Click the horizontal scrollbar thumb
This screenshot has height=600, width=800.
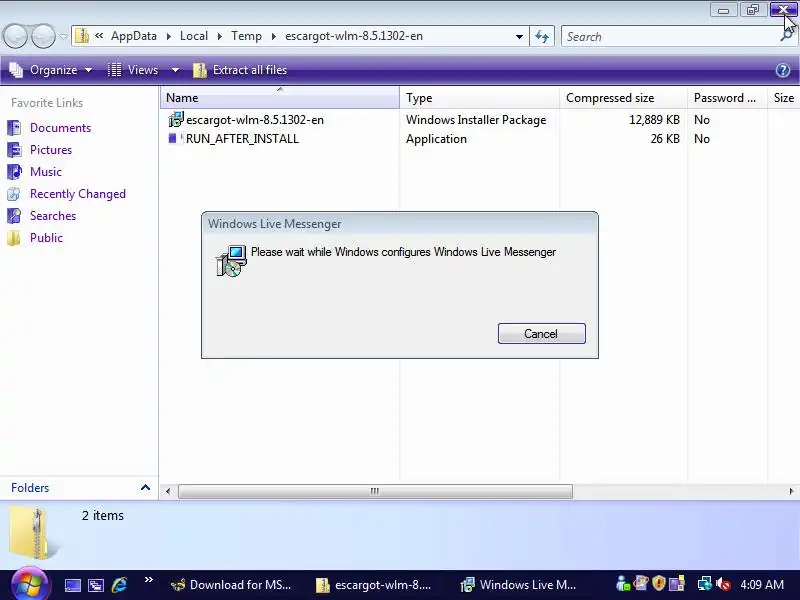375,491
